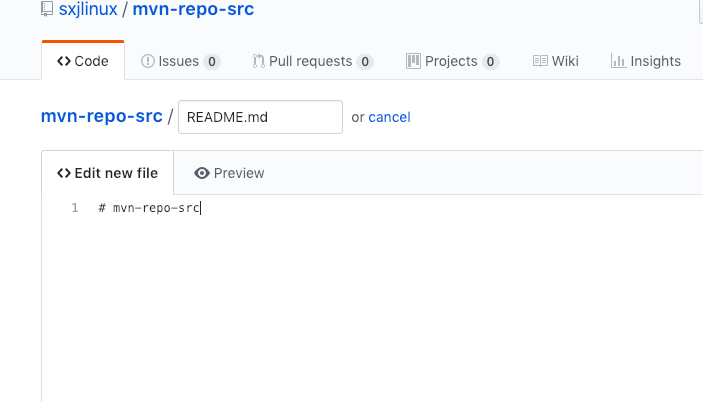This screenshot has height=402, width=703.
Task: Click the Pull requests count badge
Action: 365,62
